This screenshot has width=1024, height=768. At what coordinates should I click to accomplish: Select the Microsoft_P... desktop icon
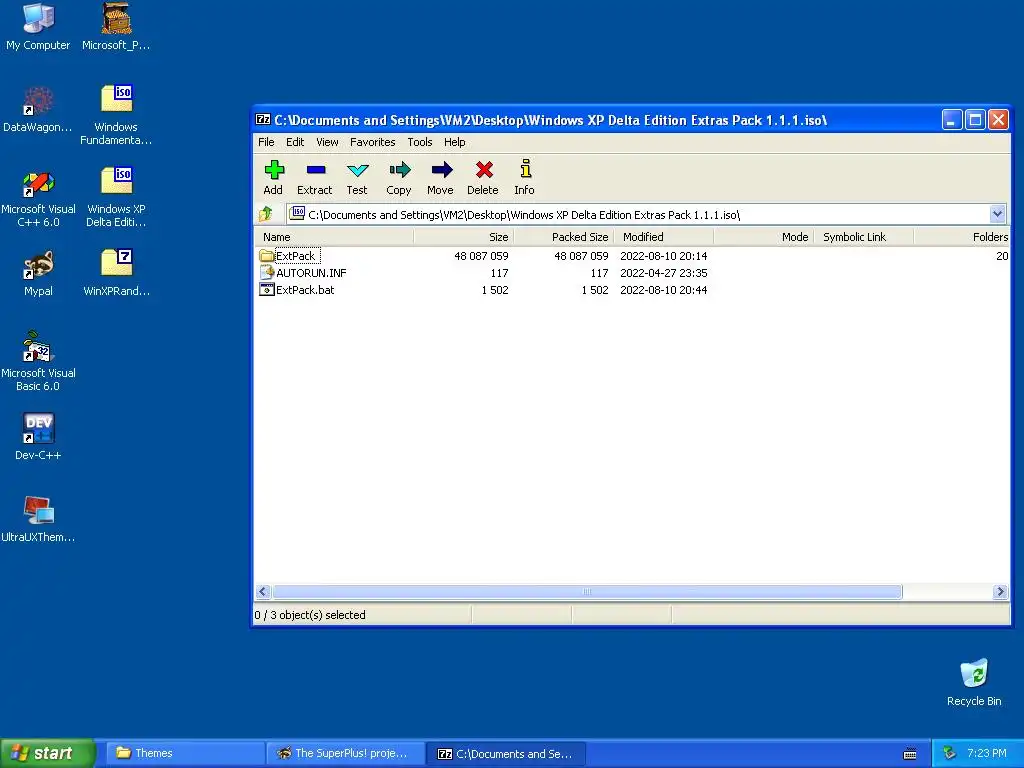(116, 27)
